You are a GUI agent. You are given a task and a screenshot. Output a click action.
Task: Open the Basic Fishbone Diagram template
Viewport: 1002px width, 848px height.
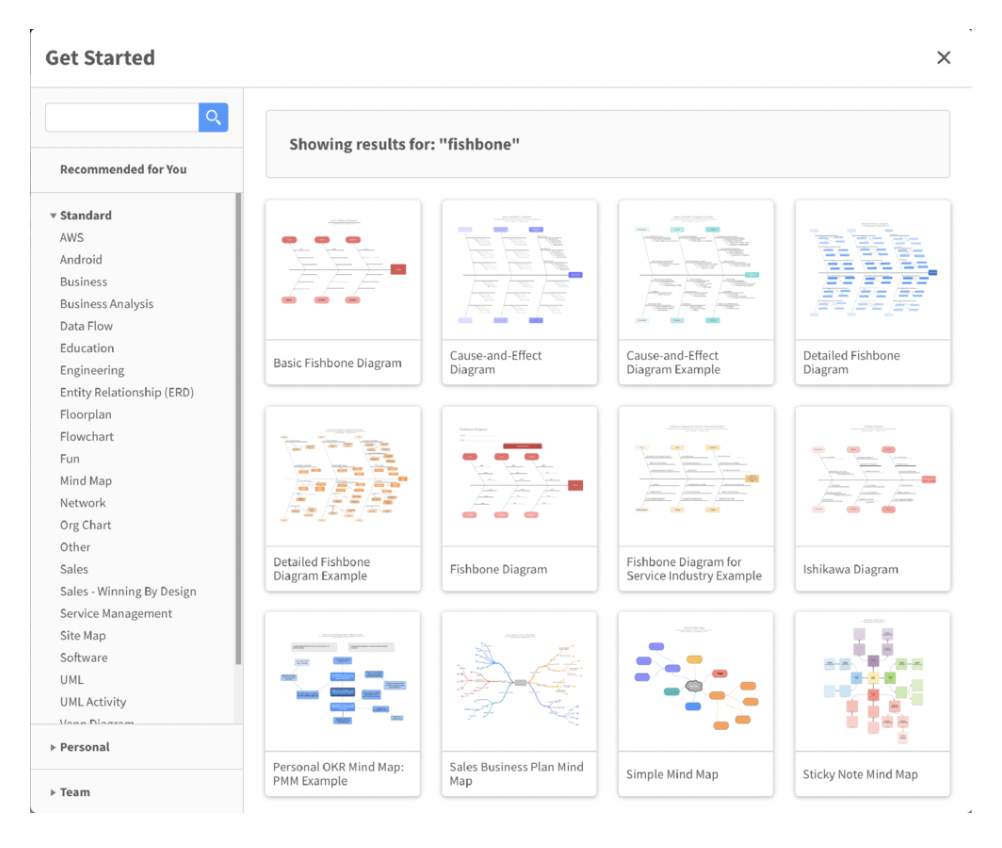[x=343, y=291]
